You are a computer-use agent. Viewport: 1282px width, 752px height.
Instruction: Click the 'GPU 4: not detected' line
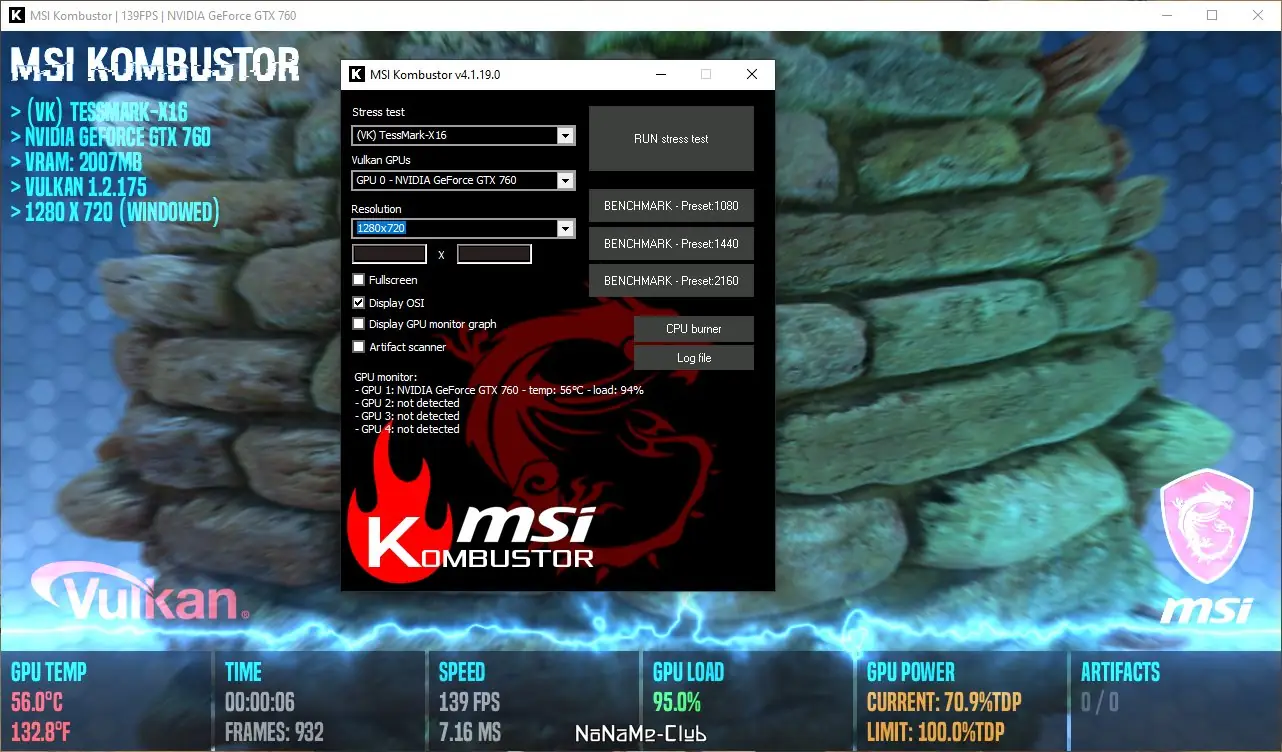pyautogui.click(x=407, y=429)
